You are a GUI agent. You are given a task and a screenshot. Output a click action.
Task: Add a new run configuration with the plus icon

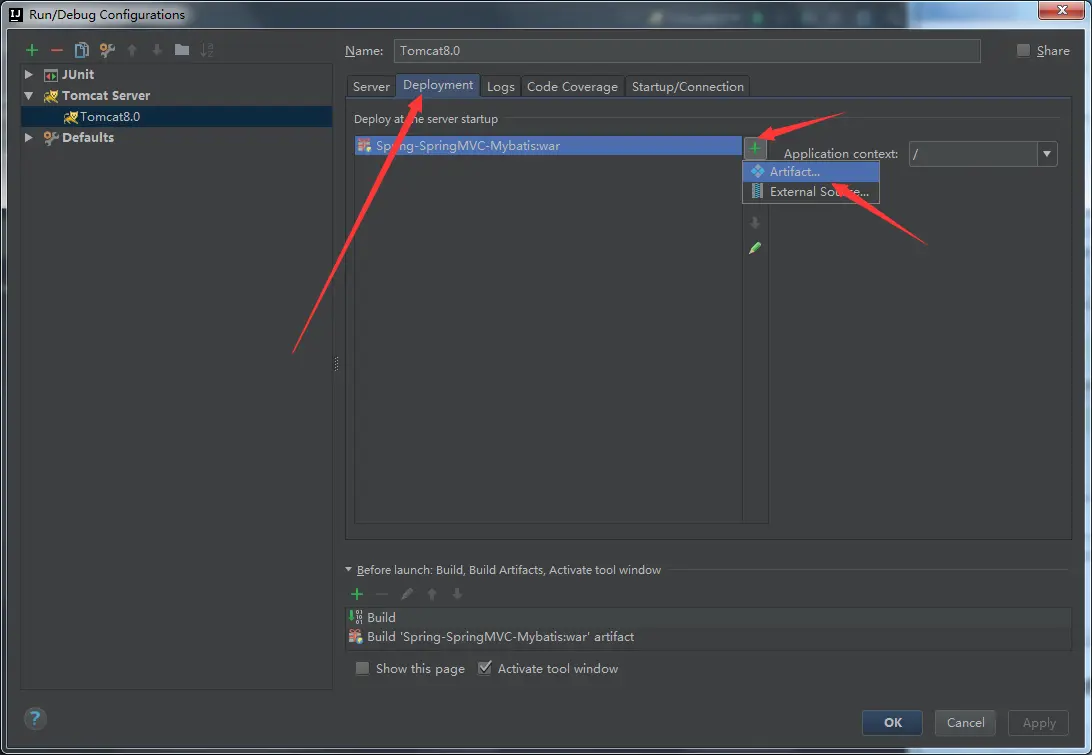(32, 50)
